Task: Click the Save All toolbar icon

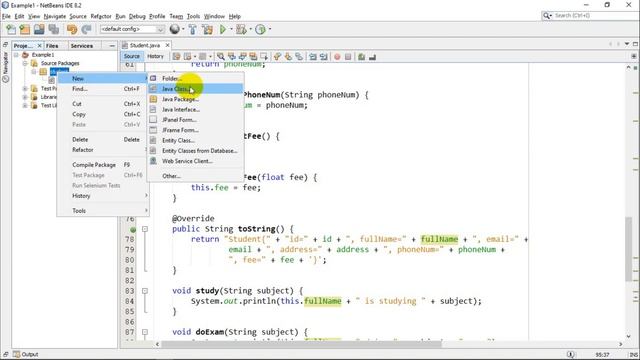Action: 53,29
